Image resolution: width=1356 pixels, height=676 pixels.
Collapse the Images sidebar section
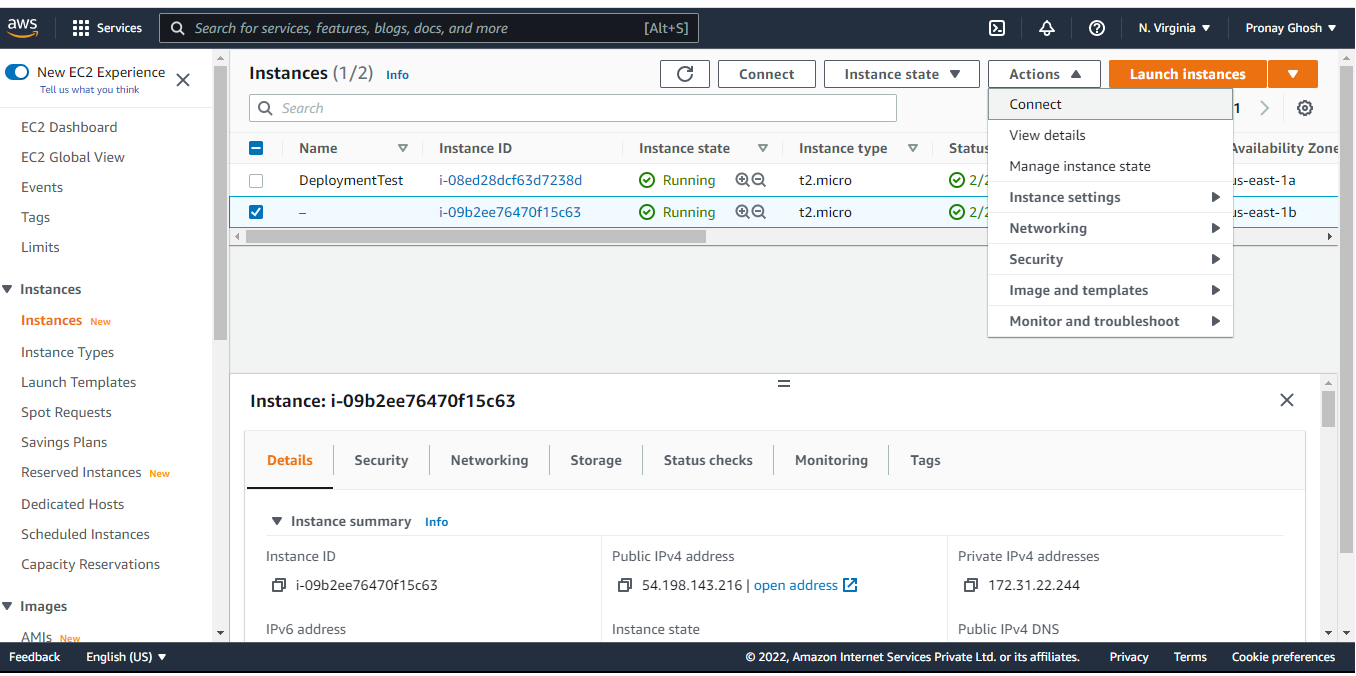click(7, 606)
